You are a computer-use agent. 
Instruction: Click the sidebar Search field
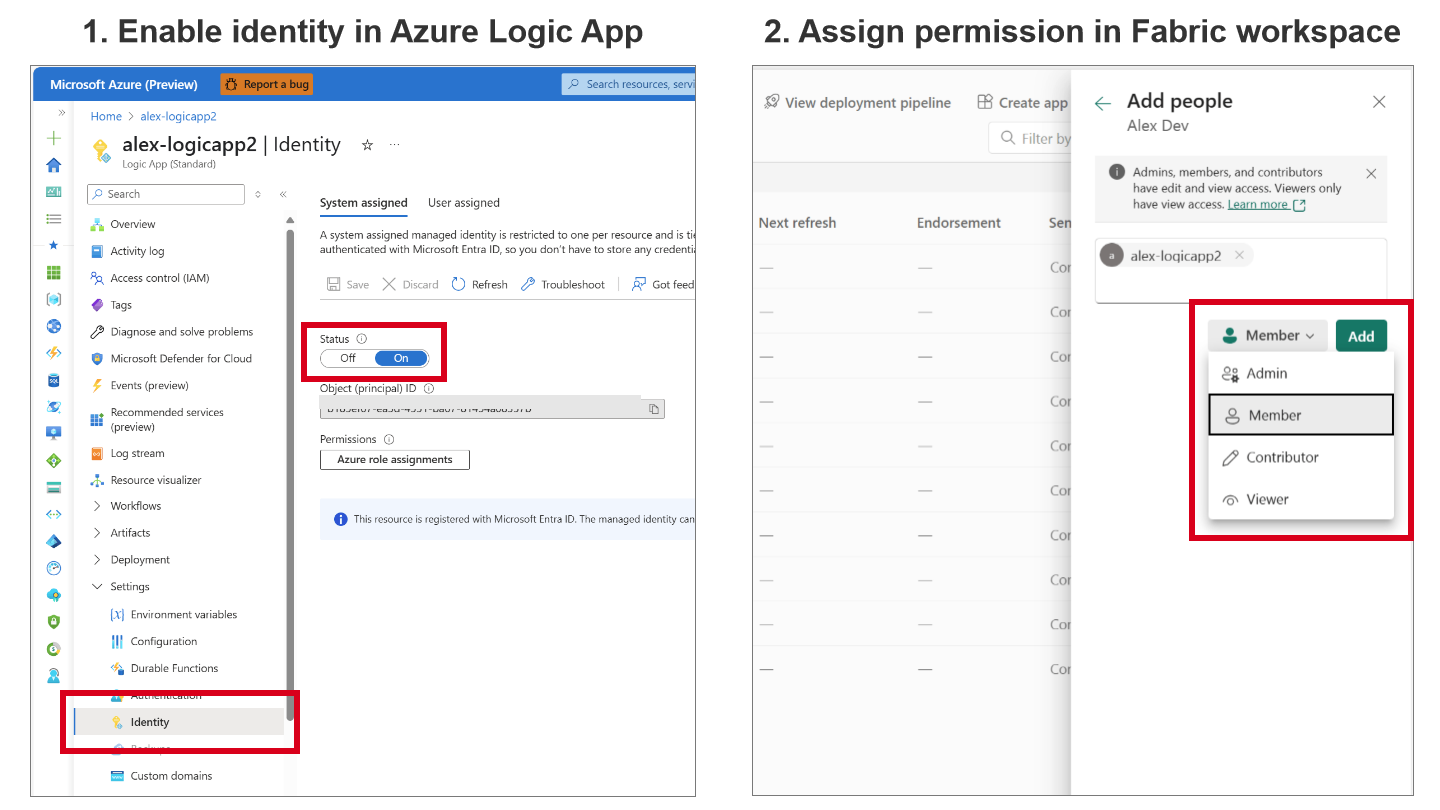point(166,194)
